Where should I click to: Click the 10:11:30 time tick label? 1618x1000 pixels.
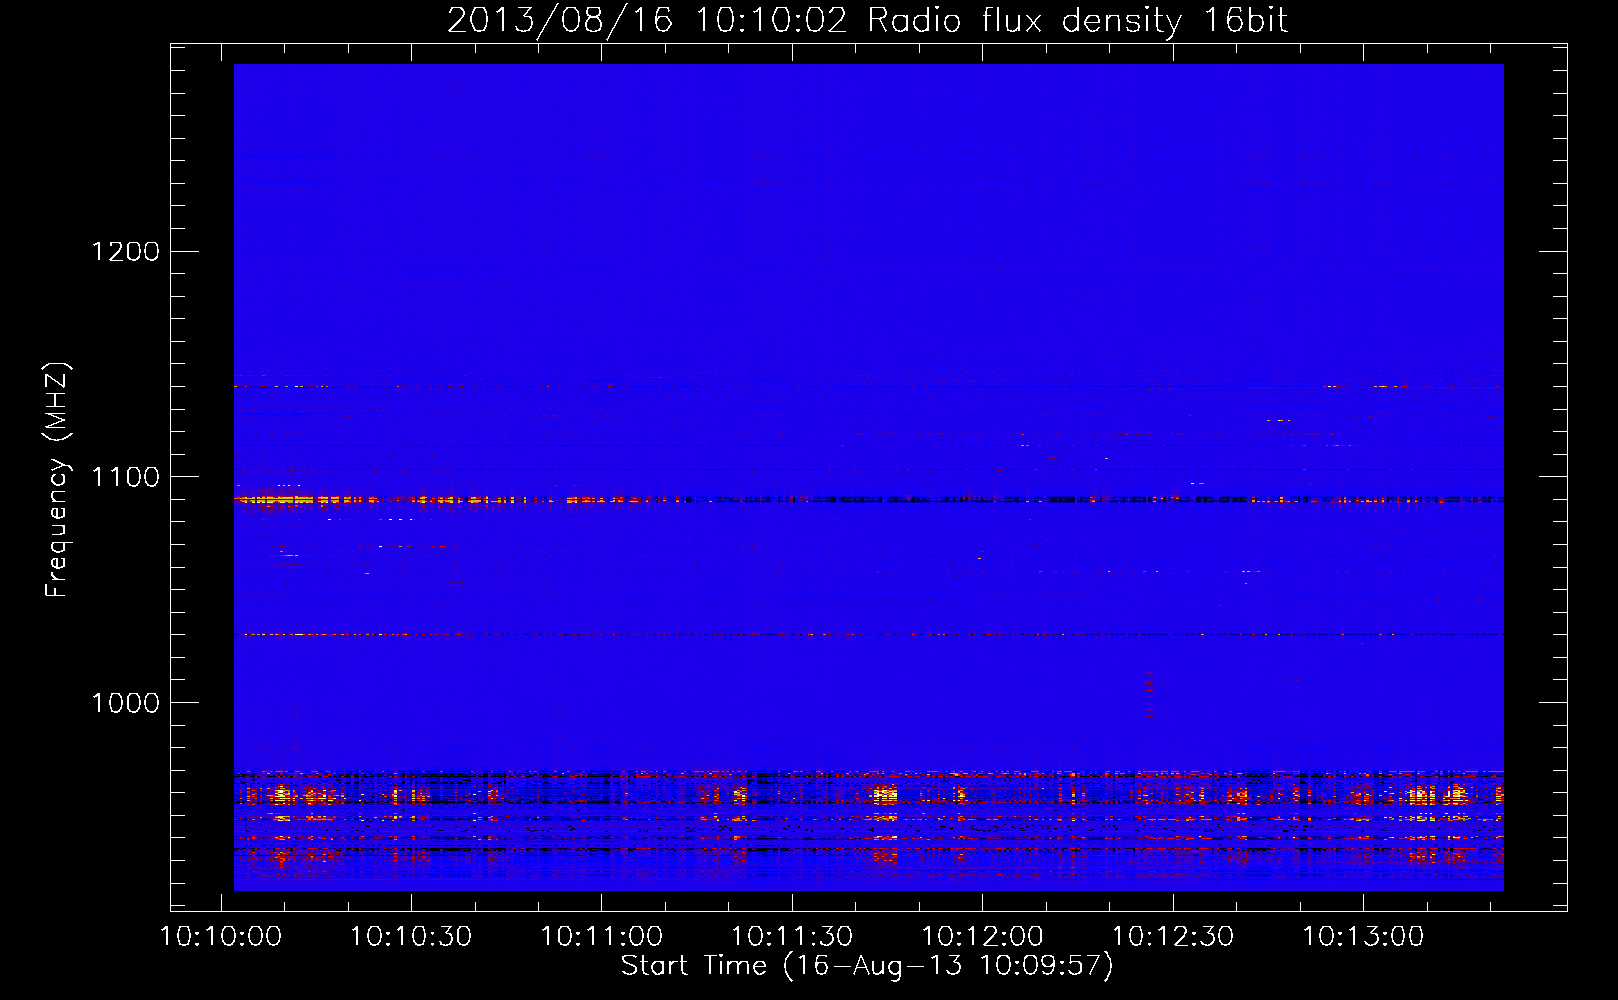pyautogui.click(x=792, y=937)
